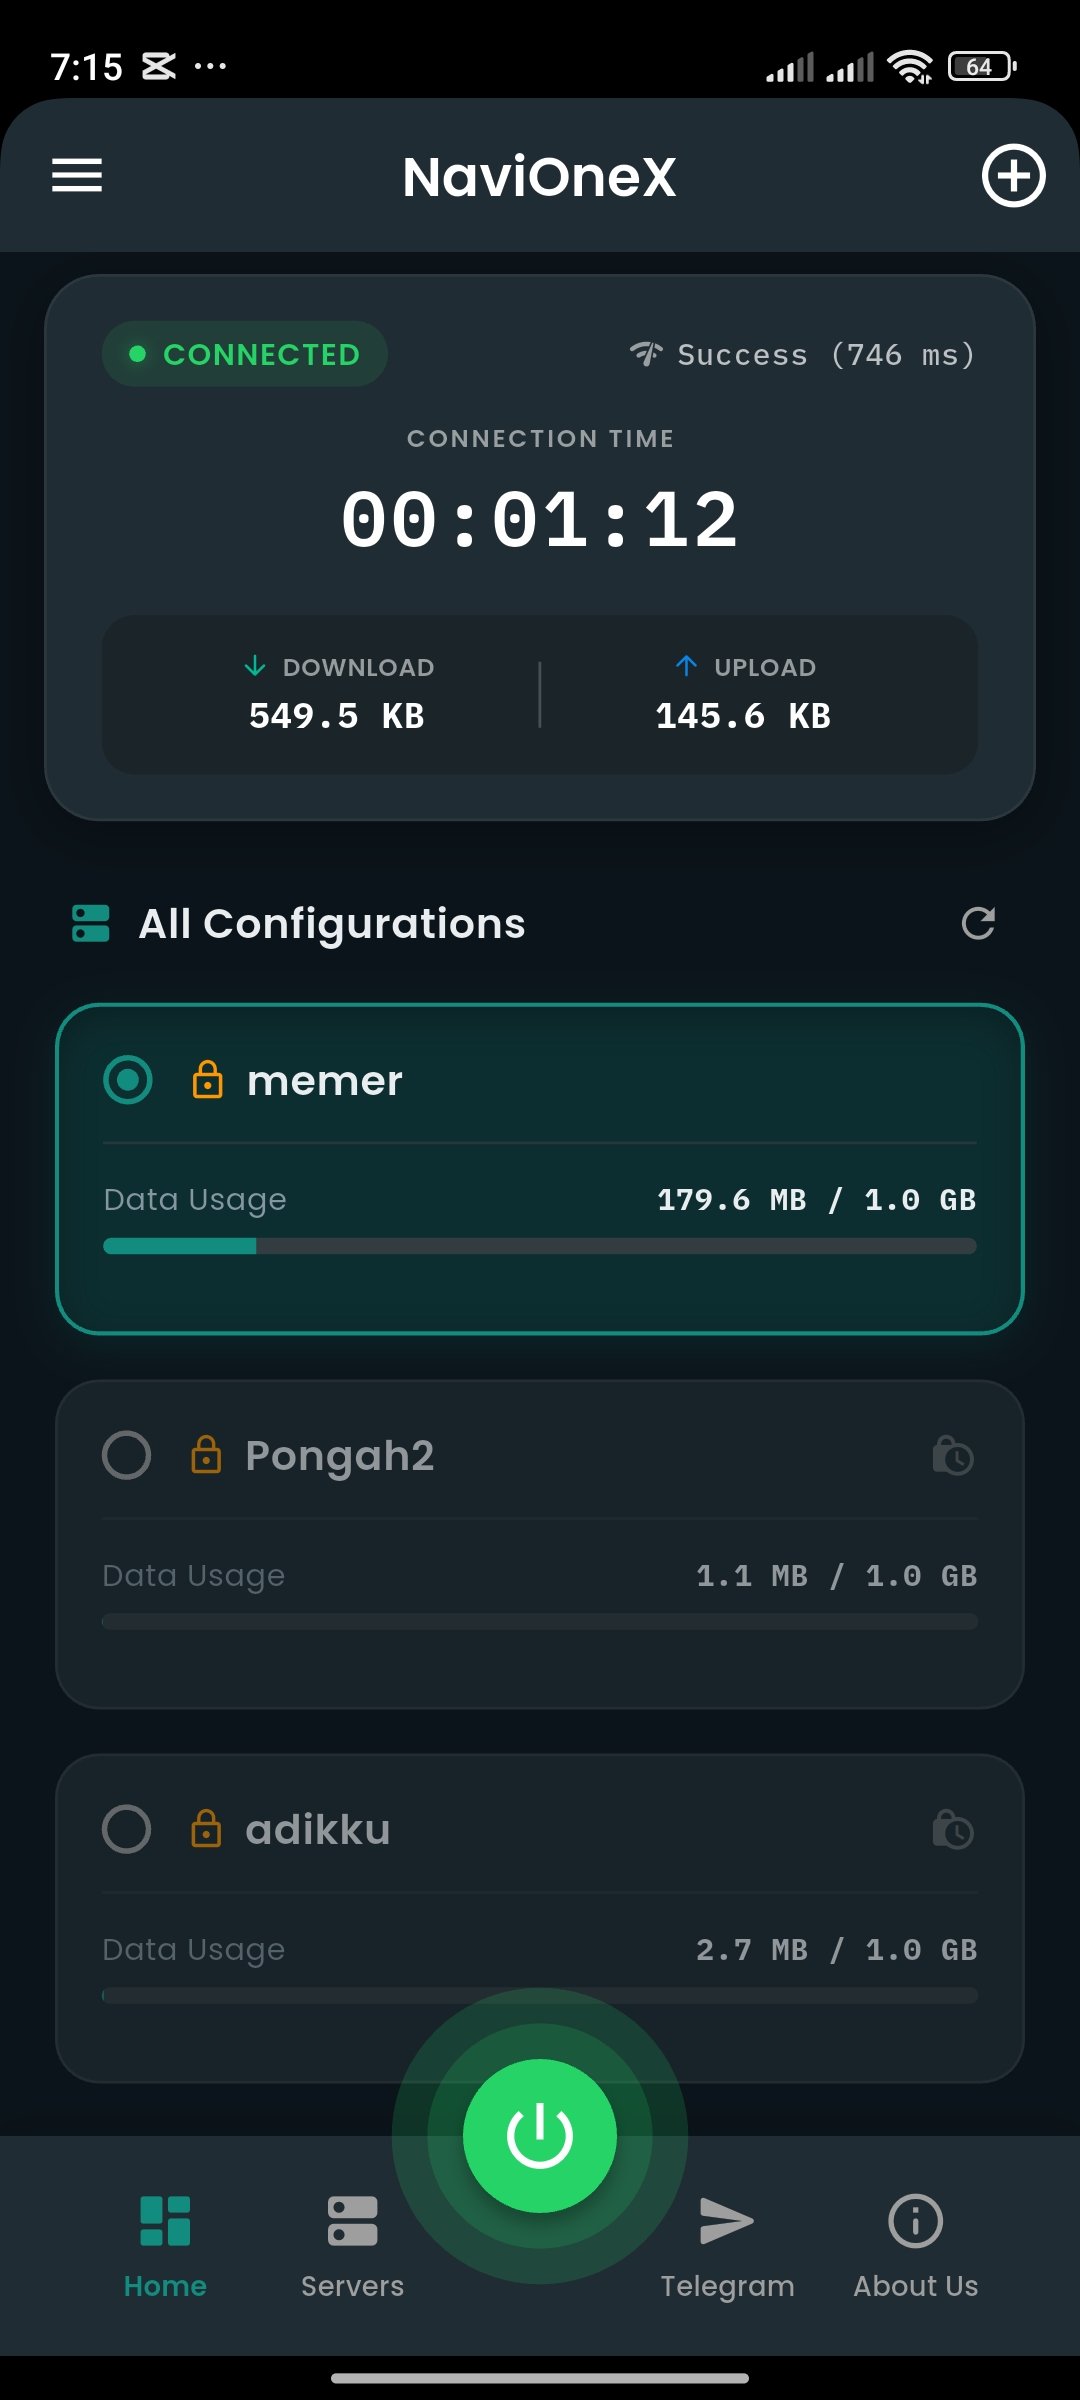The image size is (1080, 2400).
Task: Tap the connection timer display
Action: point(539,516)
